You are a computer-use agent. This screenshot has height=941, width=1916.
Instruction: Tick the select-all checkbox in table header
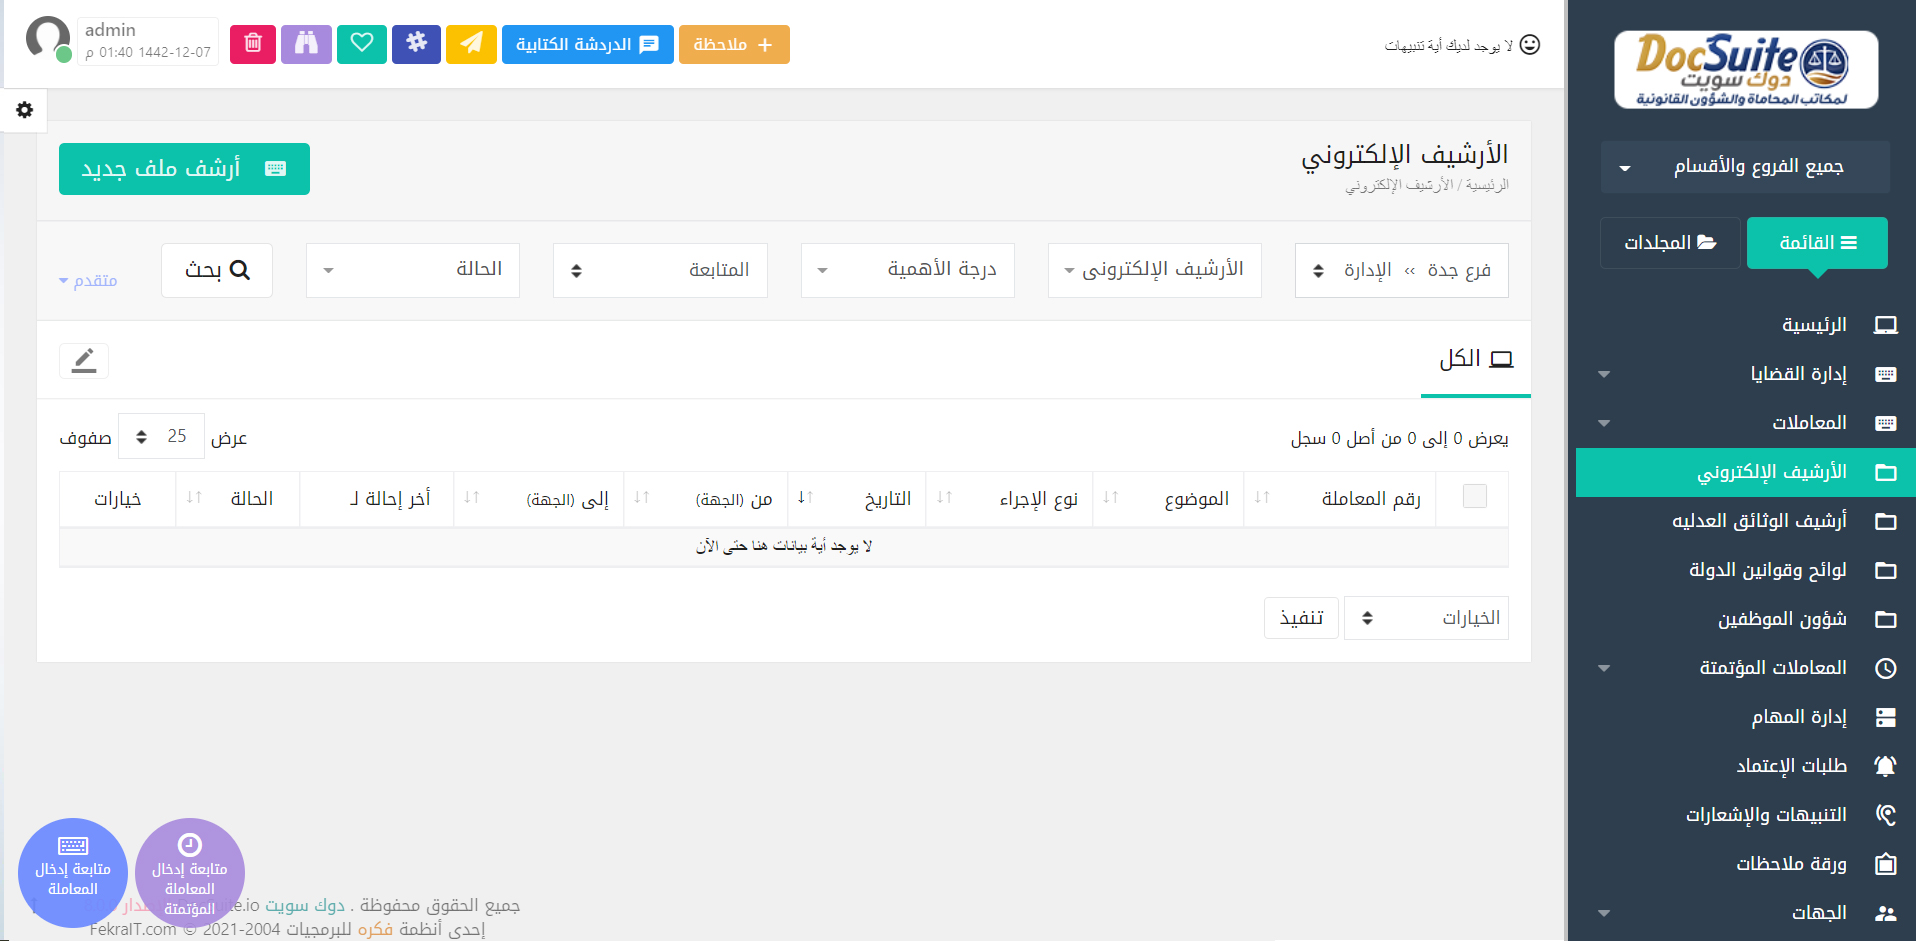coord(1474,497)
